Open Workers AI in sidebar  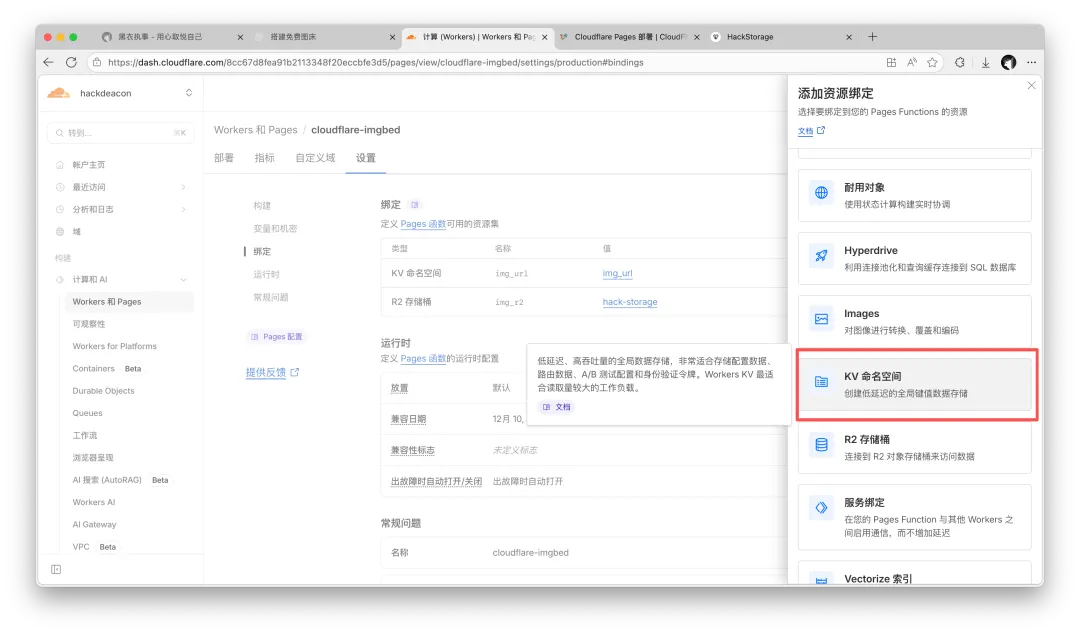pos(94,502)
